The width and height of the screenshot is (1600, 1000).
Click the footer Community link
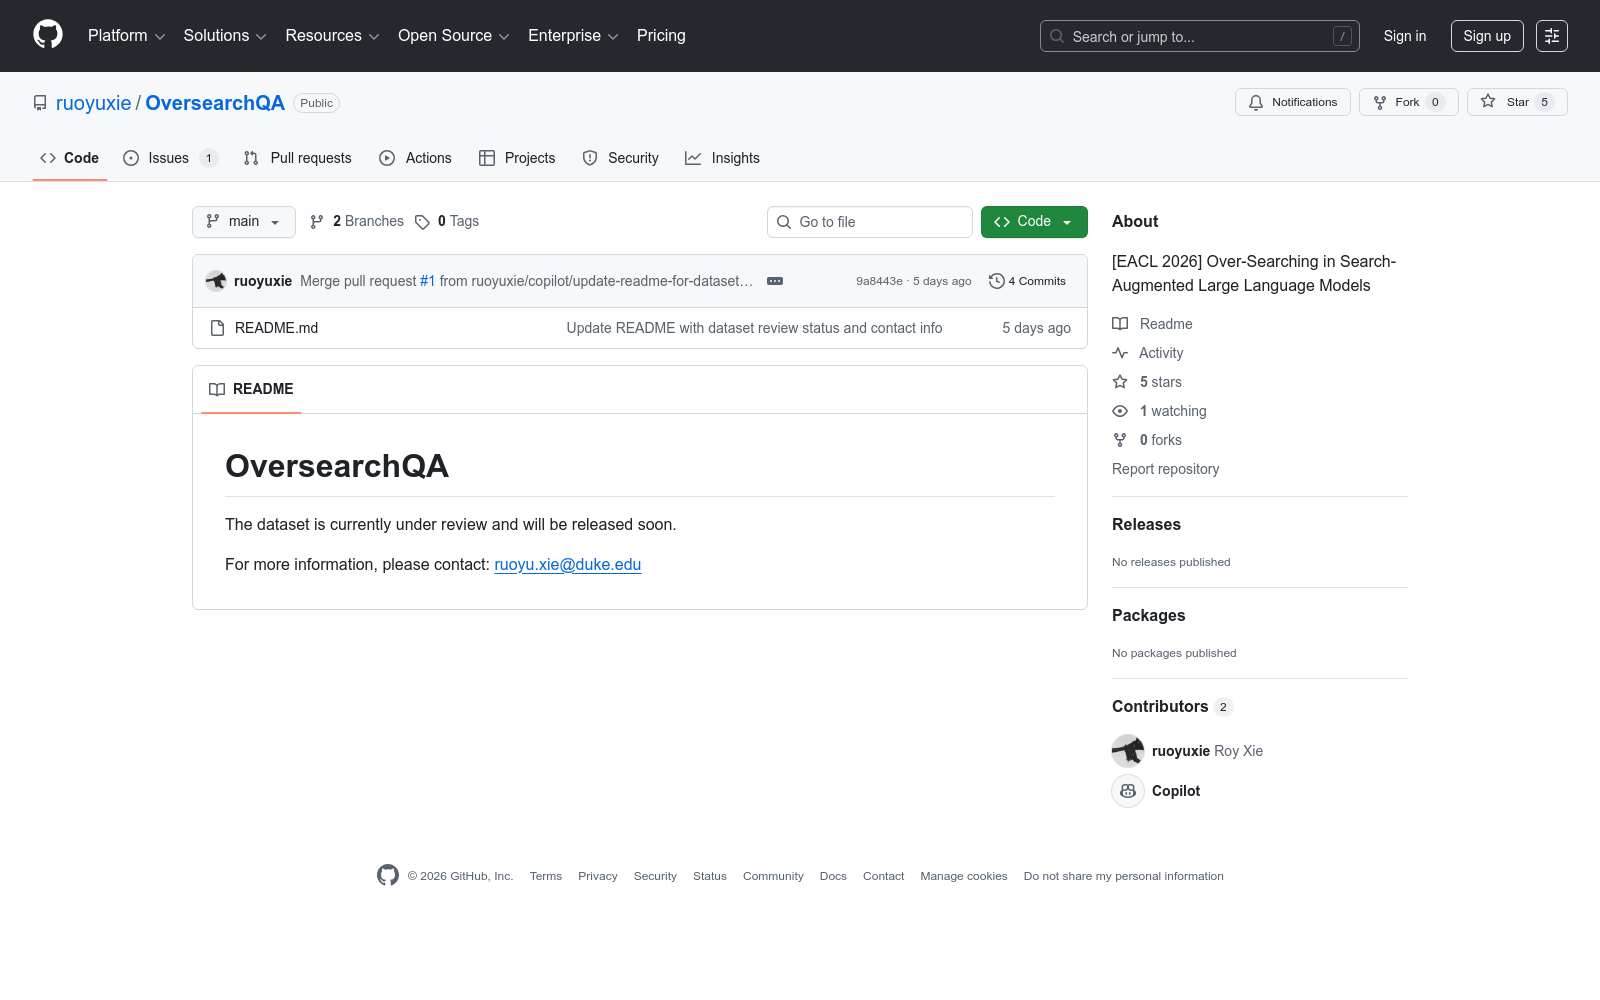coord(773,876)
